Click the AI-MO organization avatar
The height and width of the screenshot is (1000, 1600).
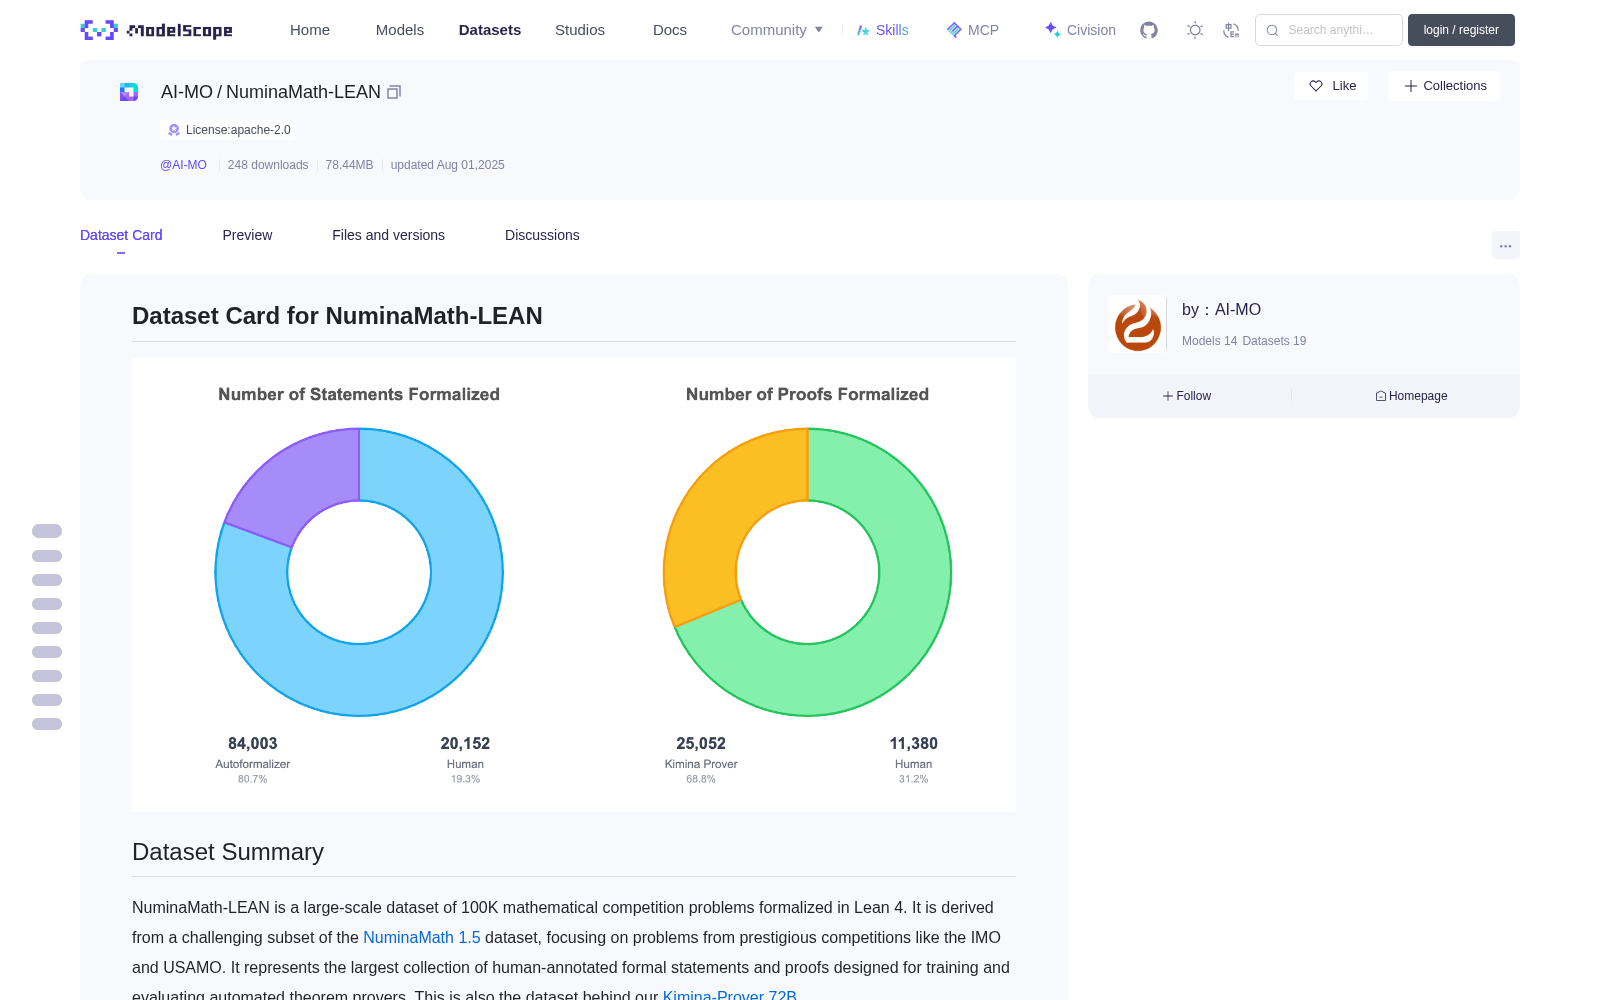coord(1137,324)
